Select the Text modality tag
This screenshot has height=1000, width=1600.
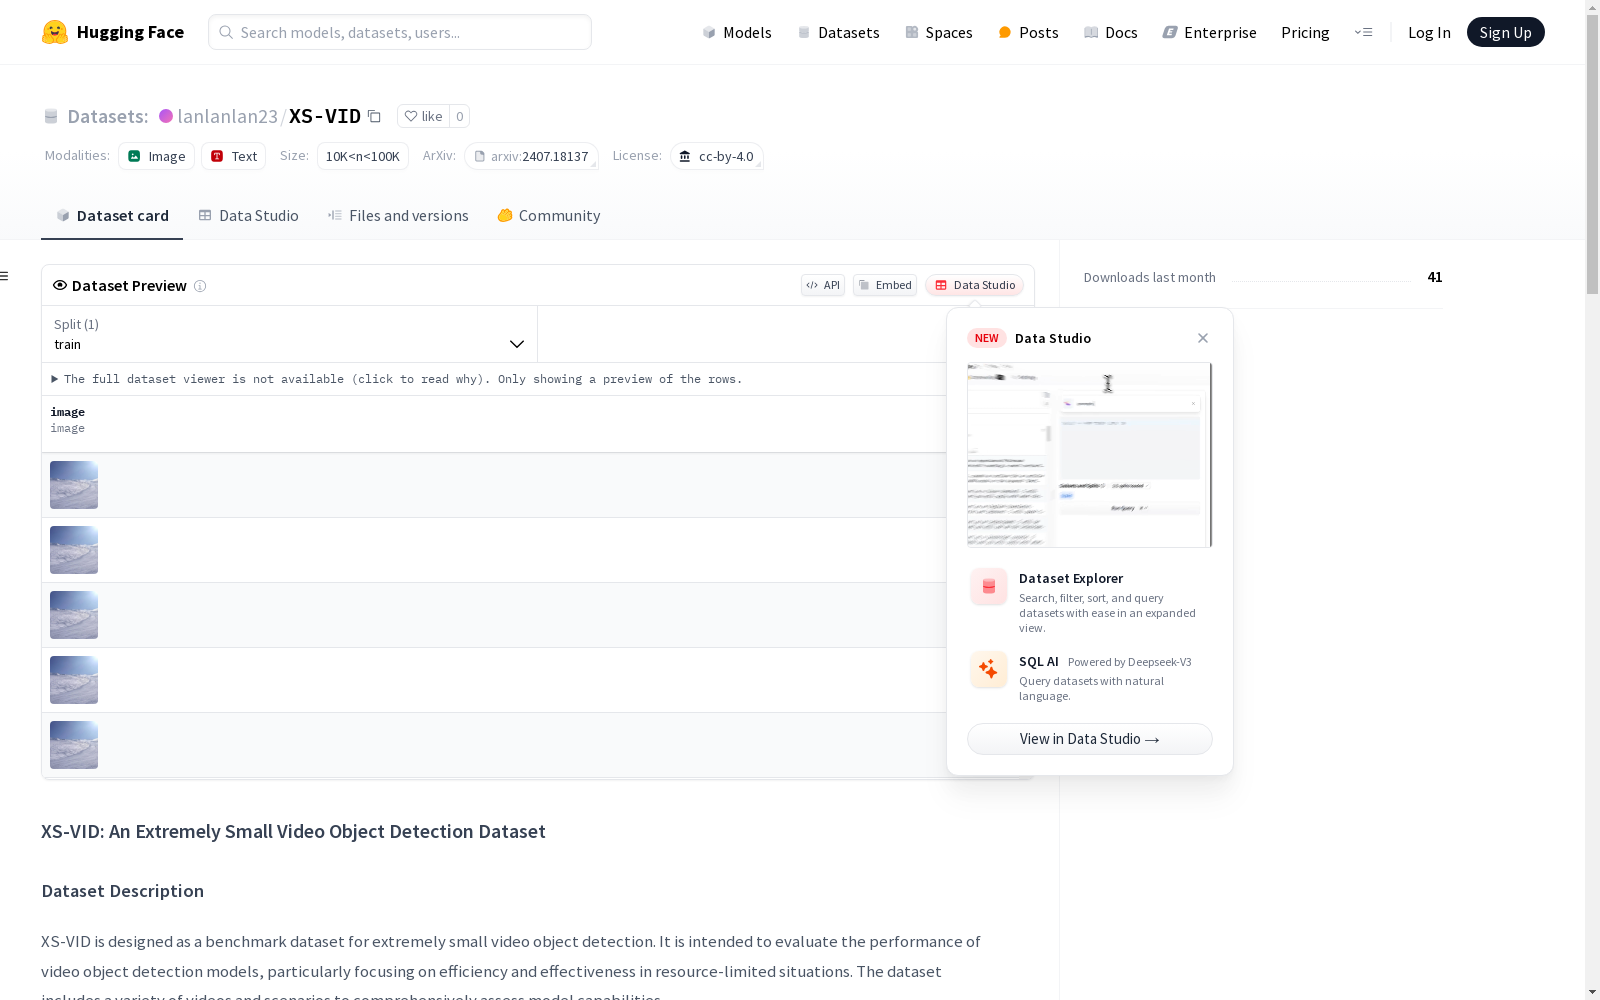coord(234,156)
